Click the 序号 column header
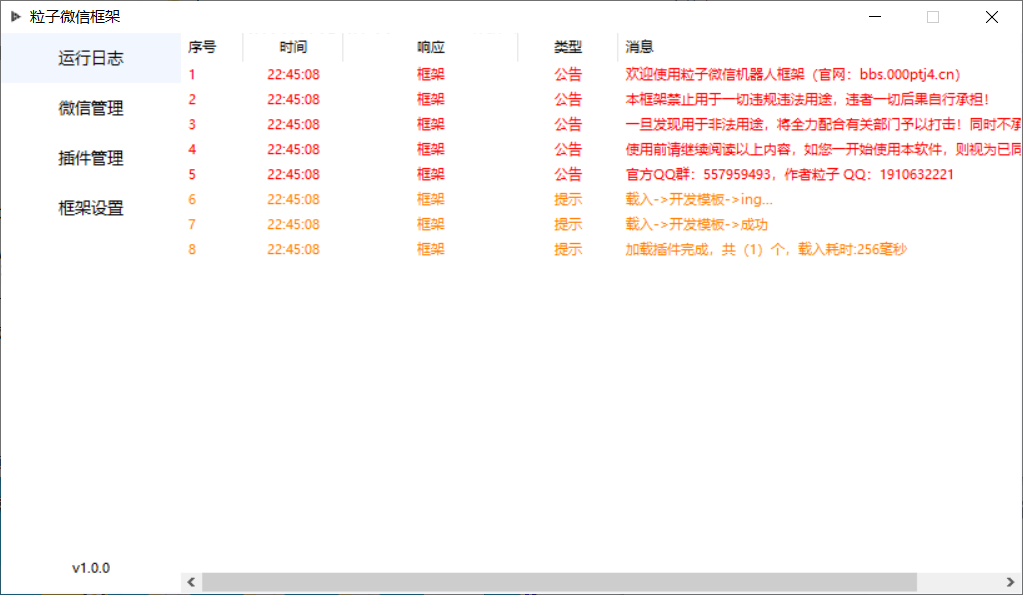Image resolution: width=1023 pixels, height=595 pixels. [x=202, y=47]
